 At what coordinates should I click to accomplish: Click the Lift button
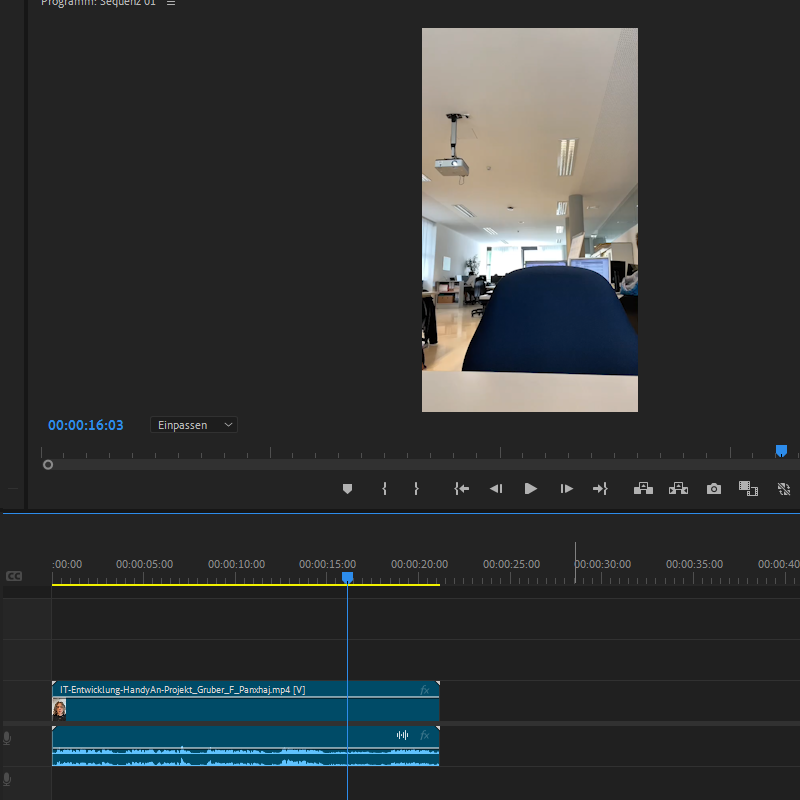click(x=643, y=489)
